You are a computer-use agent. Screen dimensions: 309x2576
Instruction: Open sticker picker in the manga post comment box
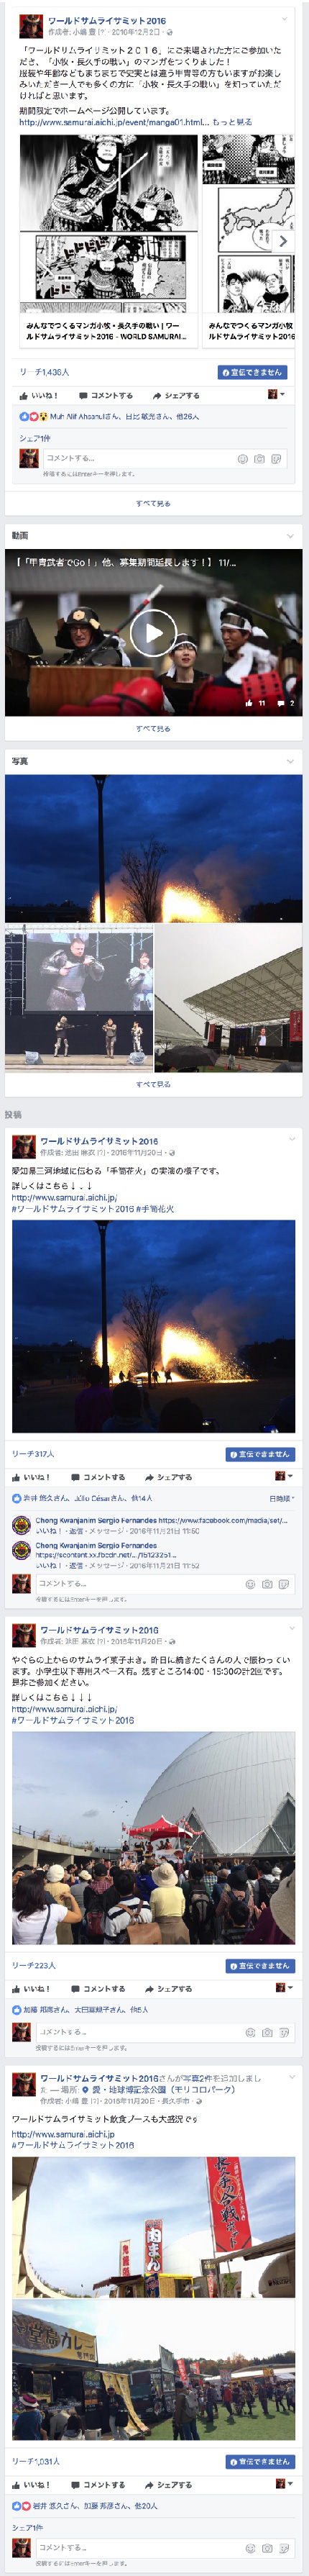point(276,459)
